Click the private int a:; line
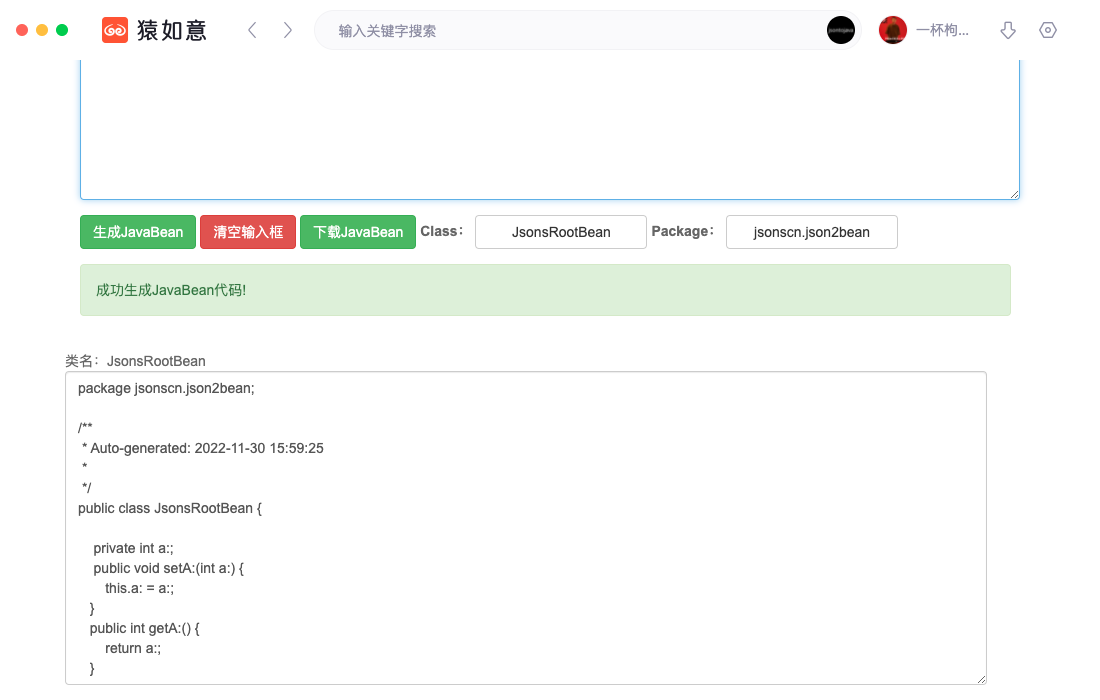The image size is (1100, 700). coord(133,548)
